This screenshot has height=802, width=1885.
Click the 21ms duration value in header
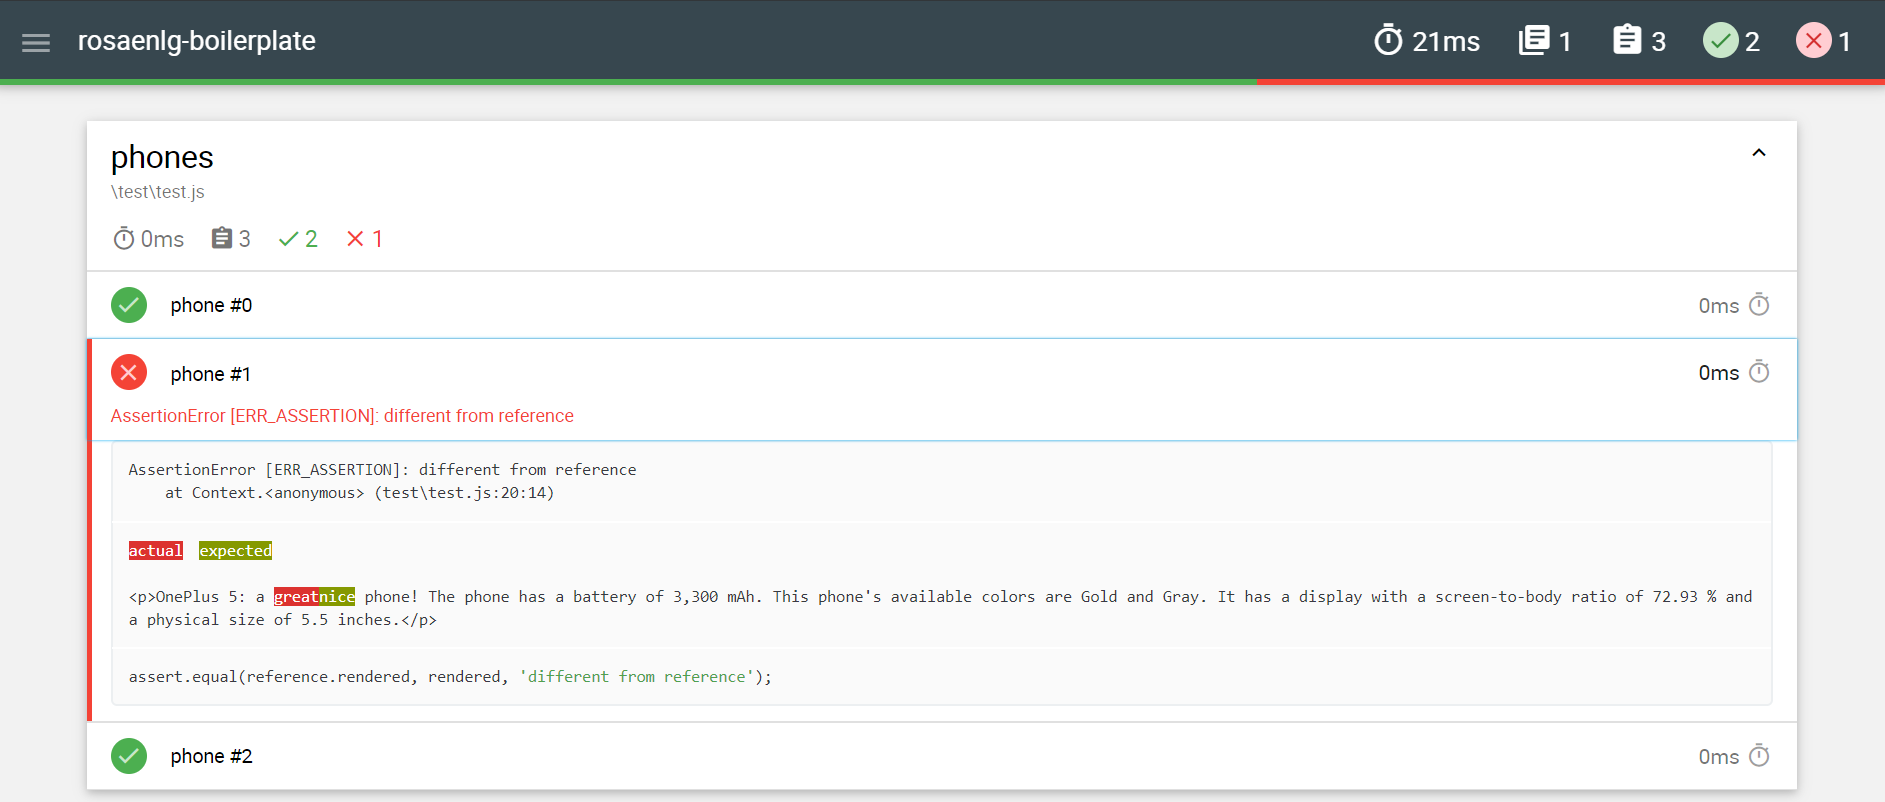[x=1446, y=41]
